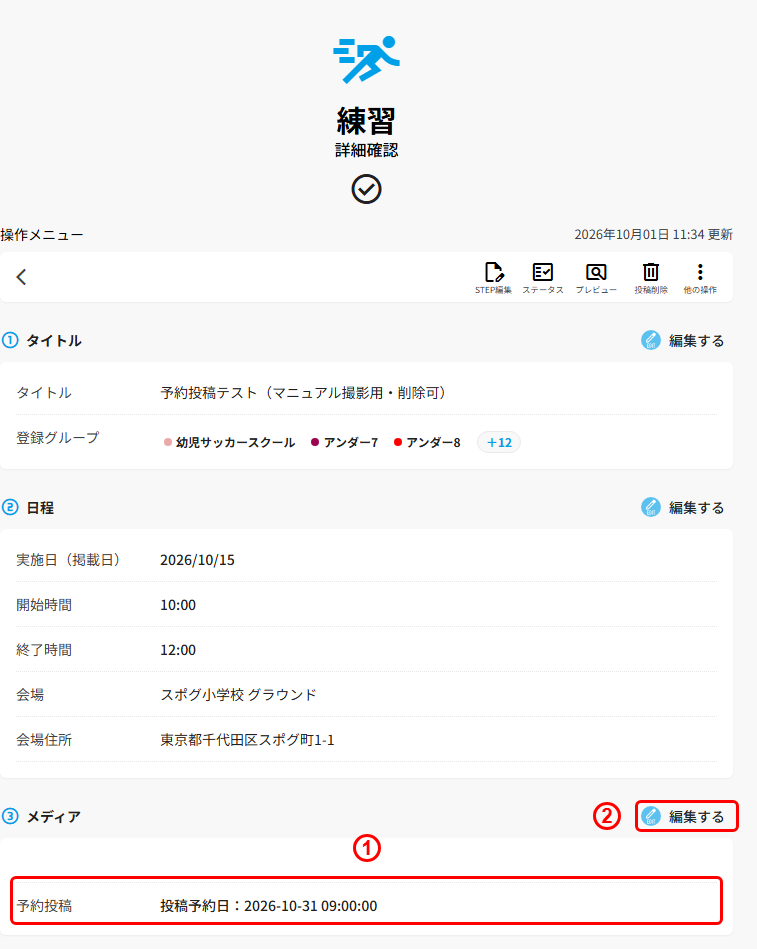Click the 実施日（掲載日） row label
The width and height of the screenshot is (757, 949).
68,560
